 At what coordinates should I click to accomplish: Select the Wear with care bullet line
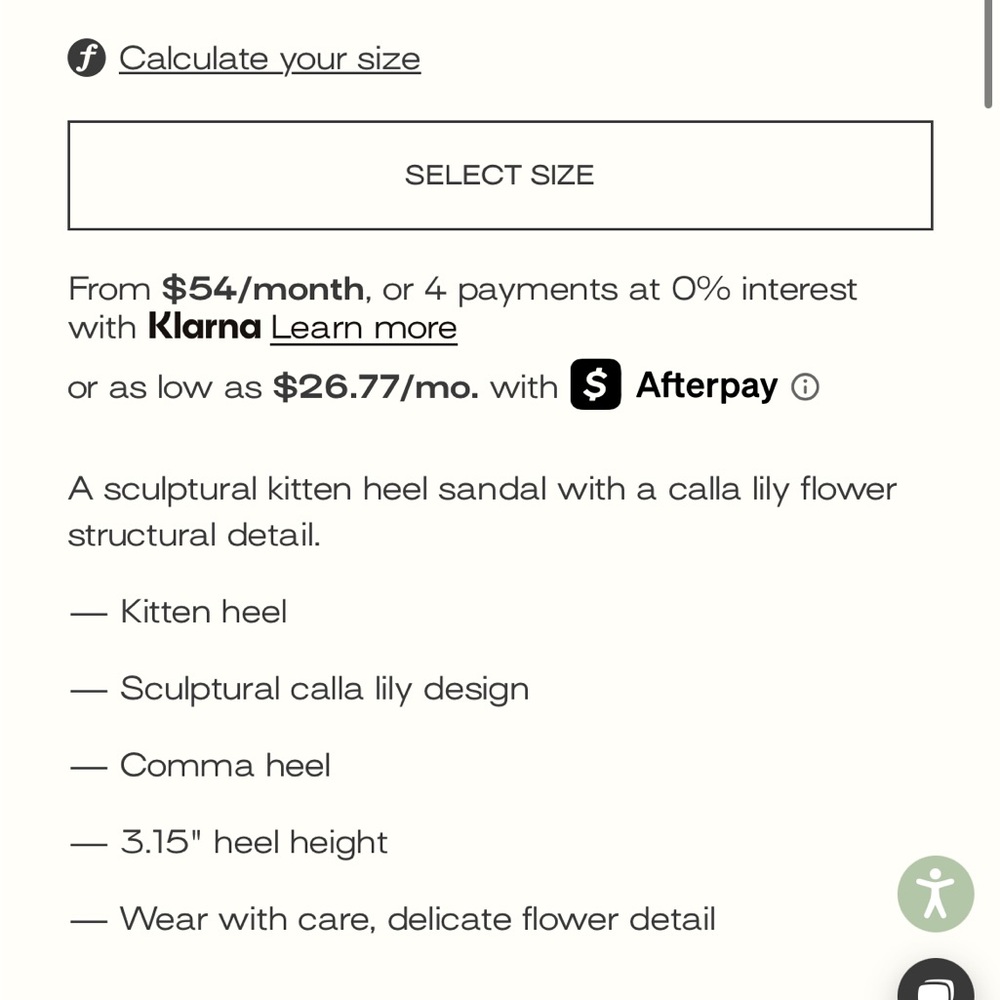392,920
